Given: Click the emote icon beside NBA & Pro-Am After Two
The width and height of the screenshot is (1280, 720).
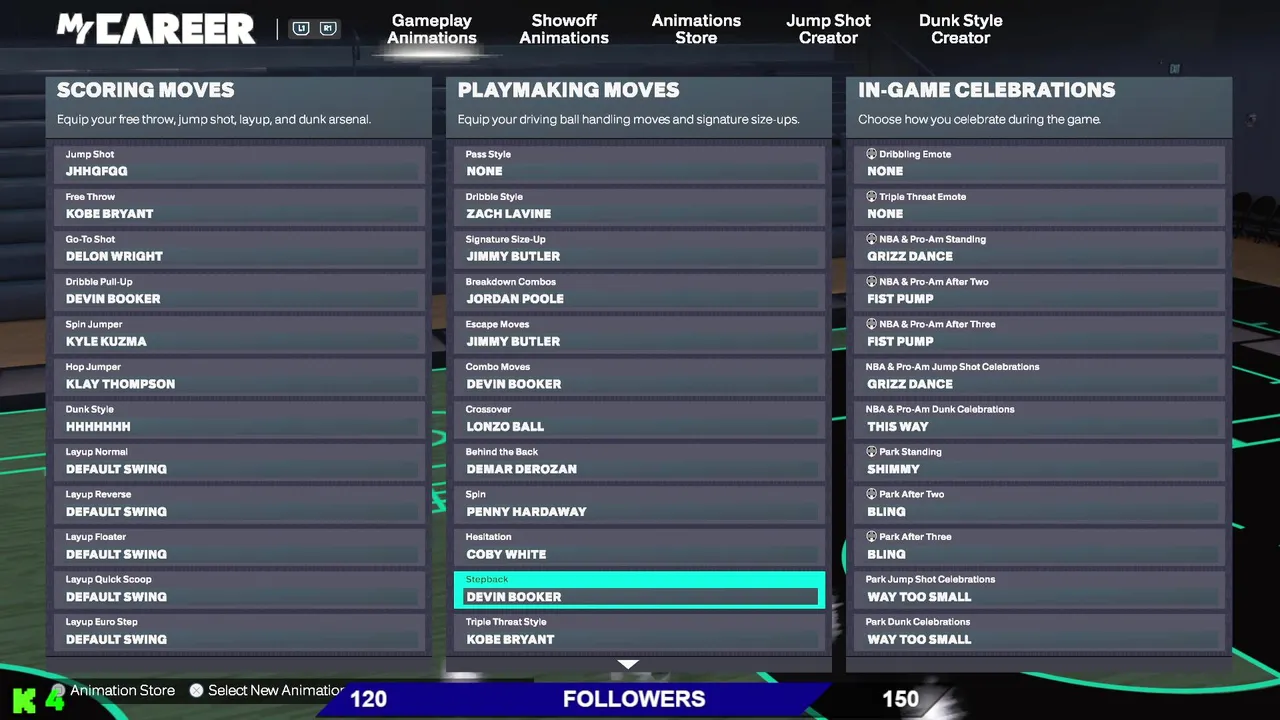Looking at the screenshot, I should tap(871, 282).
